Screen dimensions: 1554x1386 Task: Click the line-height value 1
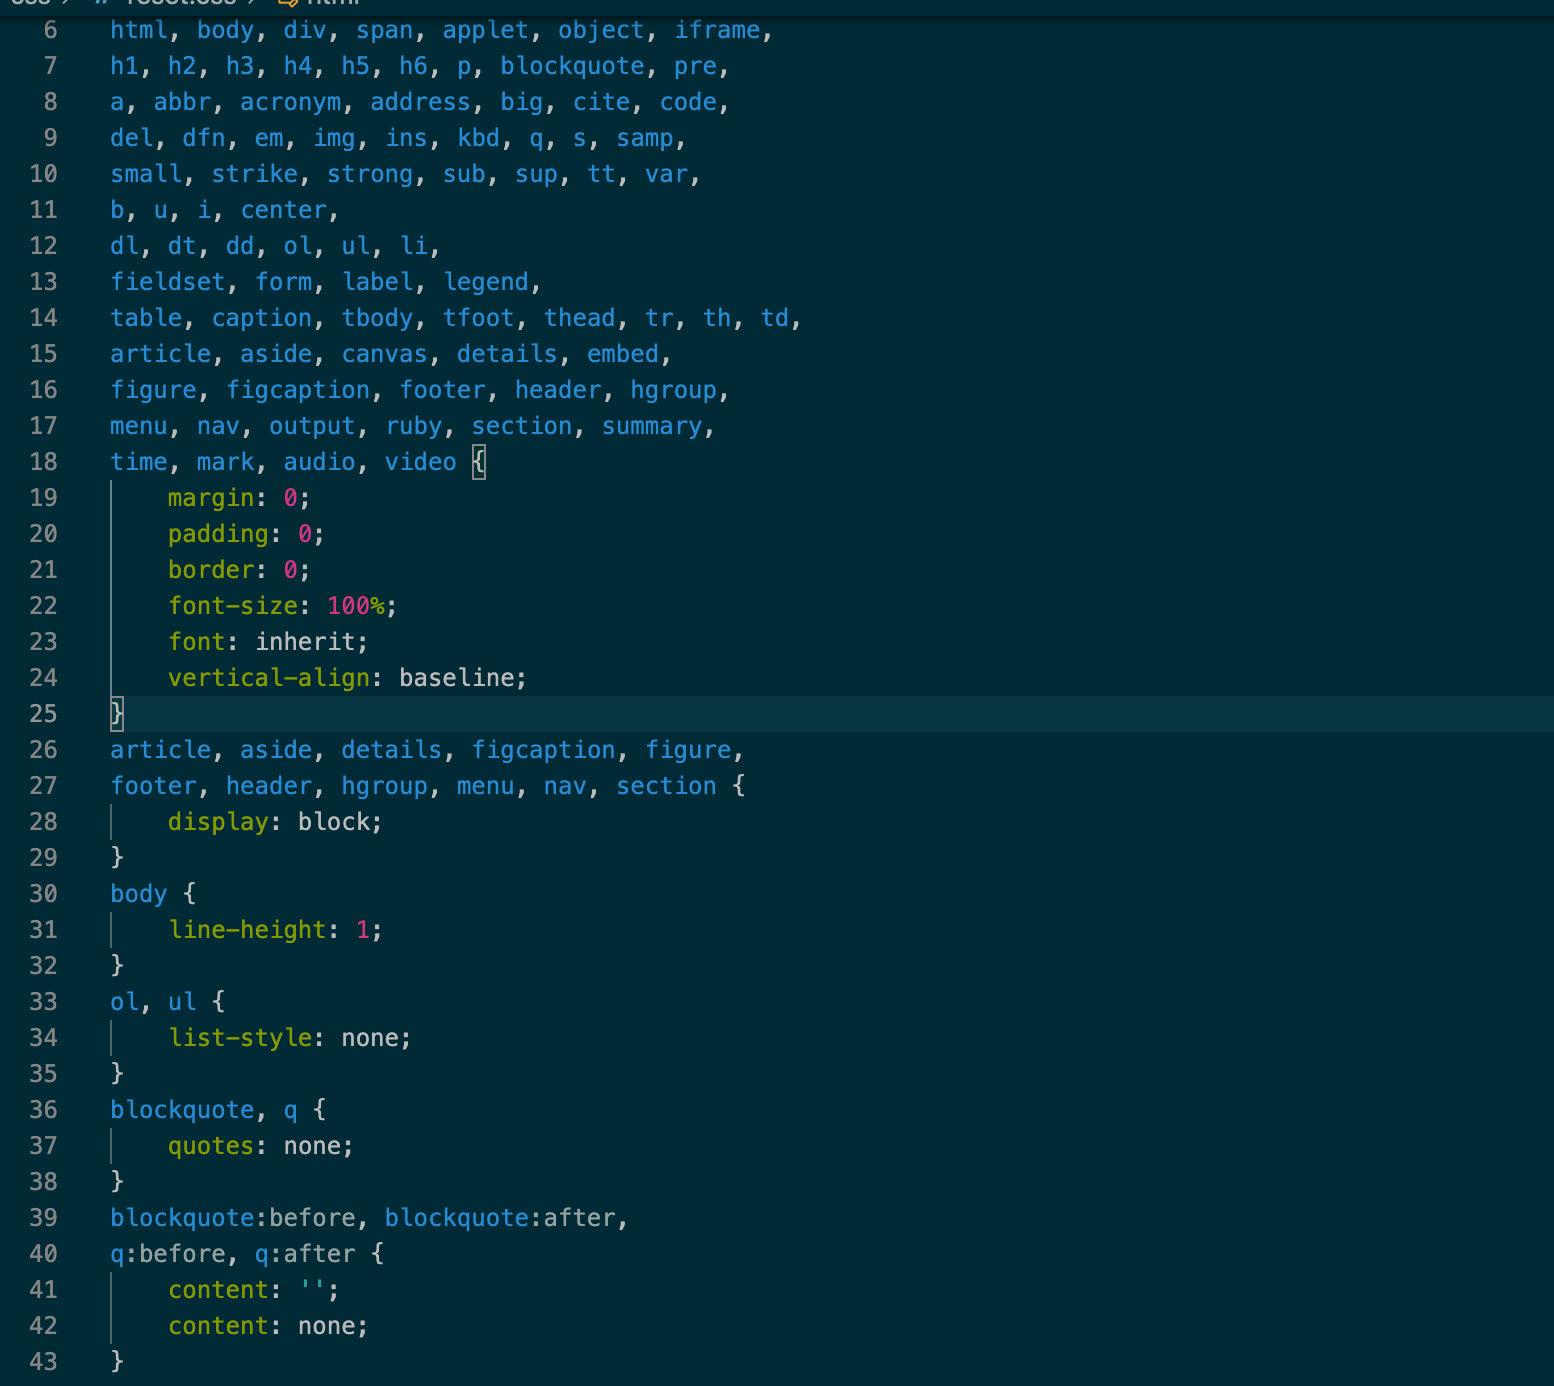[x=362, y=929]
